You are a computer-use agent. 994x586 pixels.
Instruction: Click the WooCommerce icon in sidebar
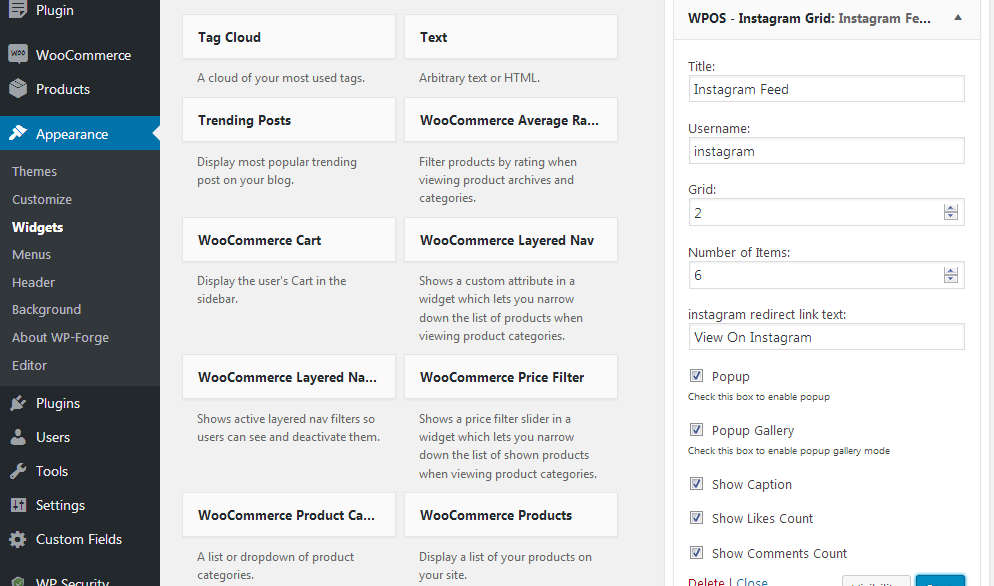[x=18, y=55]
